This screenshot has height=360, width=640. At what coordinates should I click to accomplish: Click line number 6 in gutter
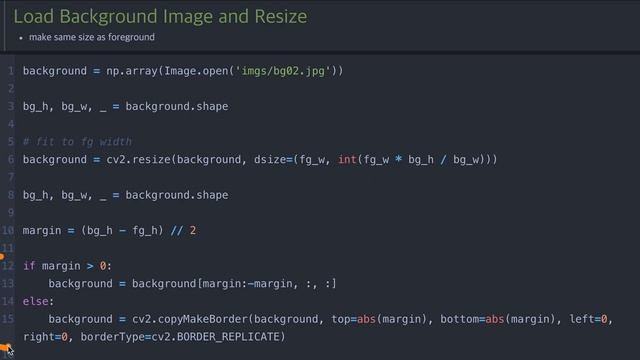[x=11, y=160]
